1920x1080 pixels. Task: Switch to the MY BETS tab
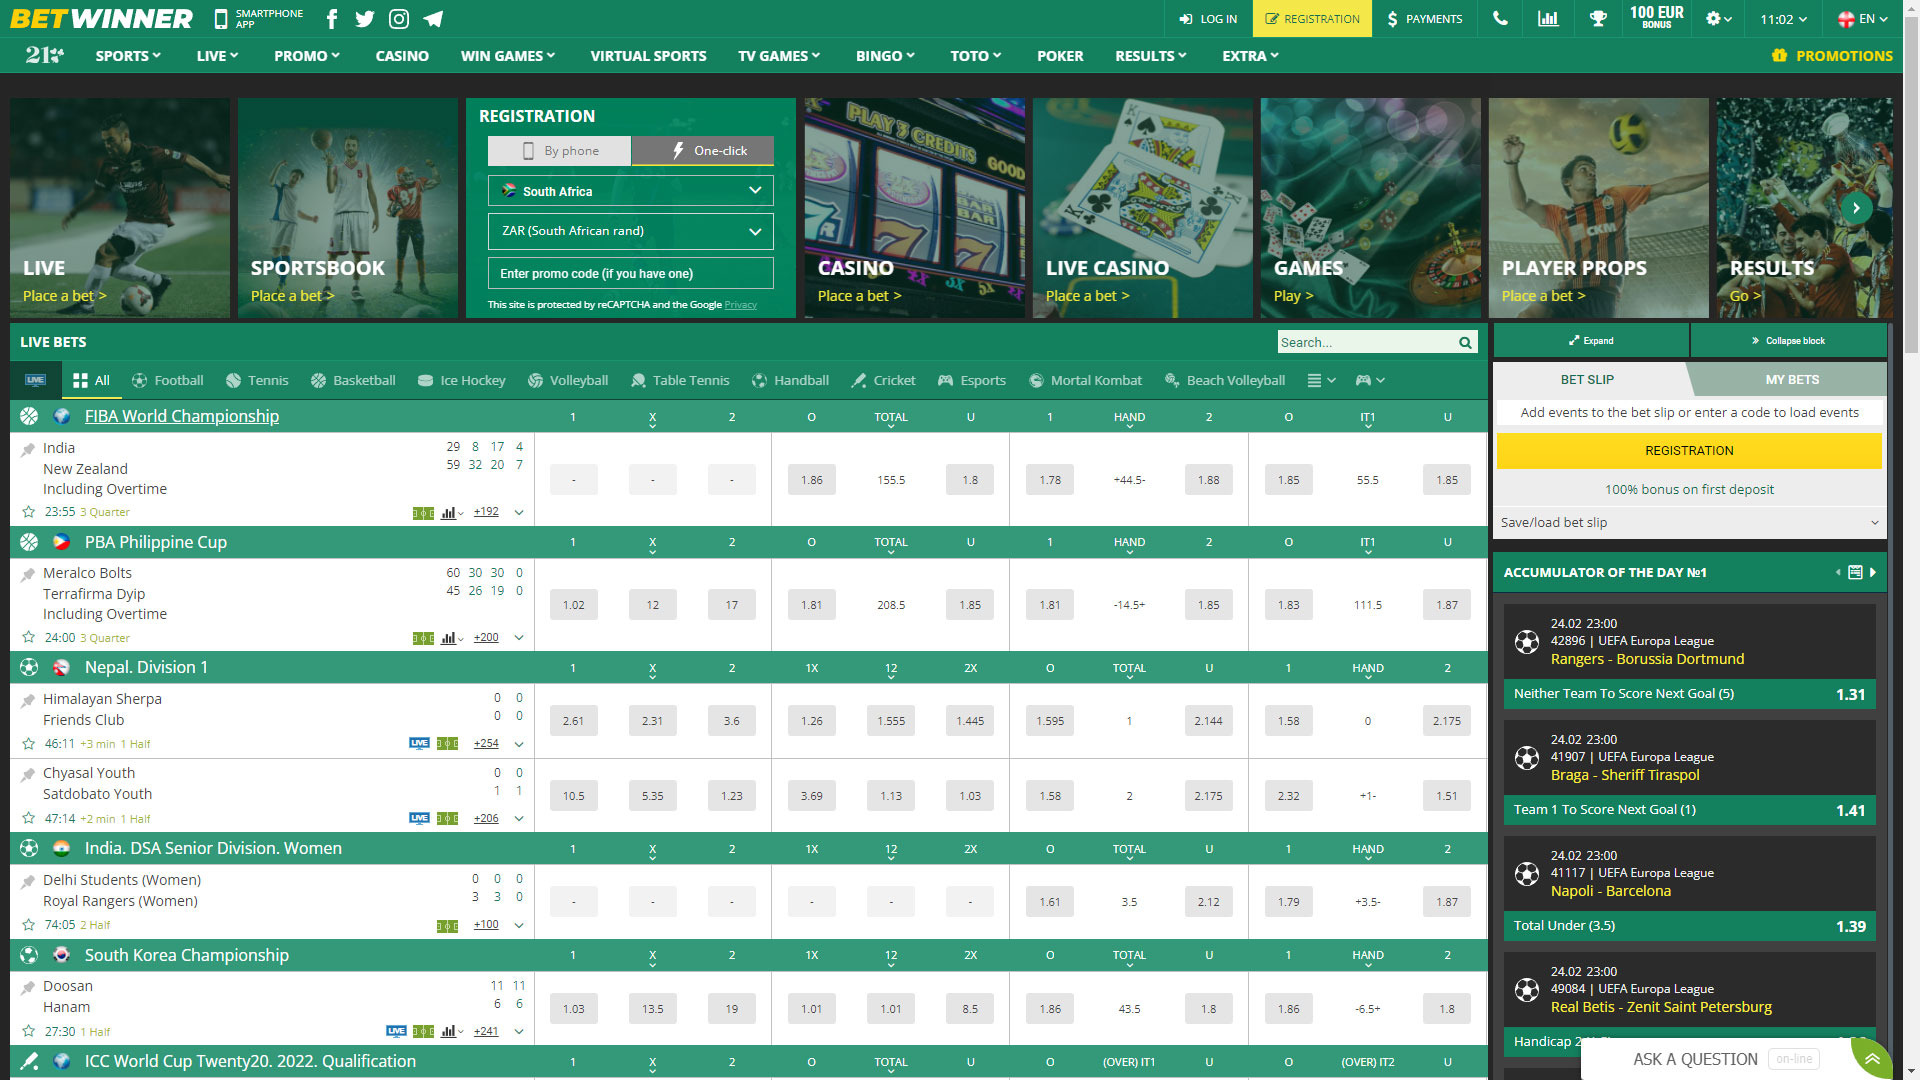coord(1792,380)
